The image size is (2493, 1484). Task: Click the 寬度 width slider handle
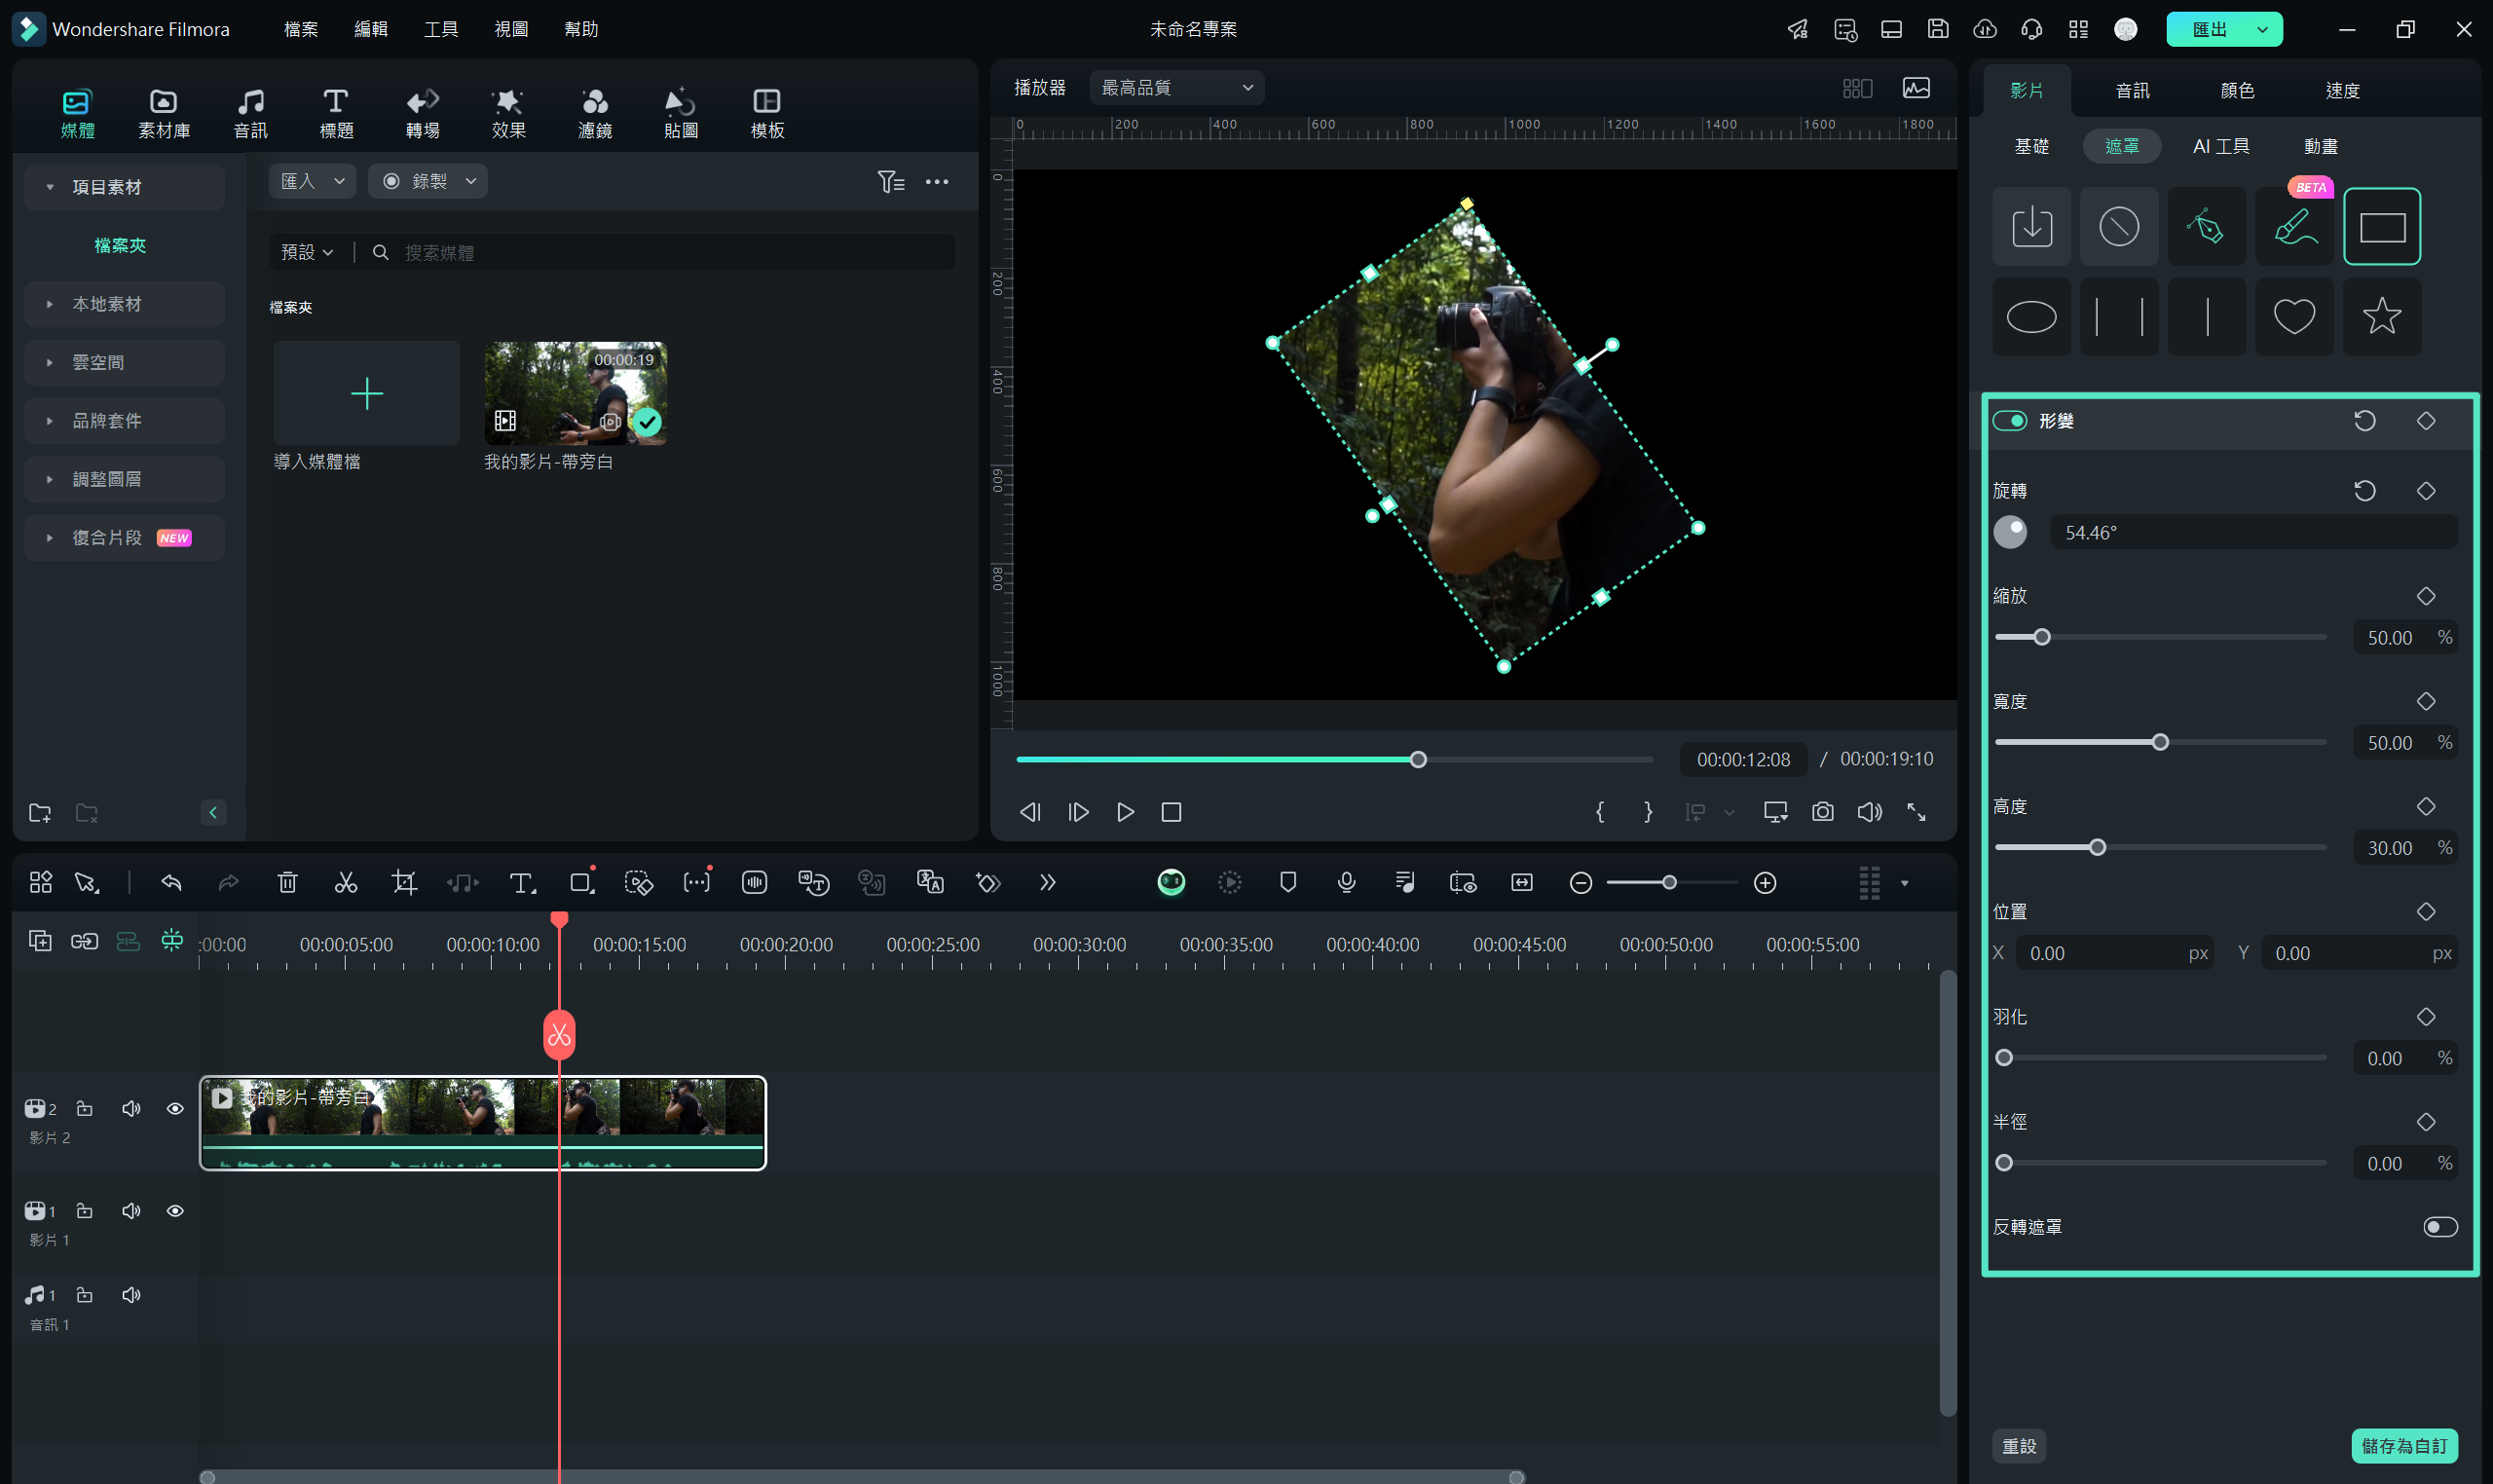click(x=2159, y=742)
